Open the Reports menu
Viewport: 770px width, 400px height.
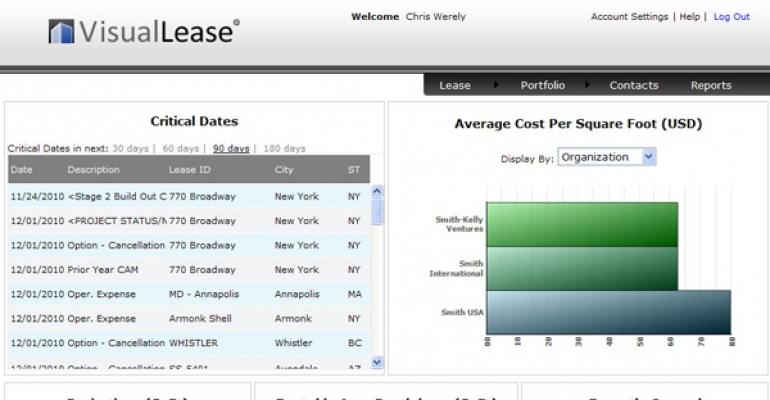[x=711, y=85]
